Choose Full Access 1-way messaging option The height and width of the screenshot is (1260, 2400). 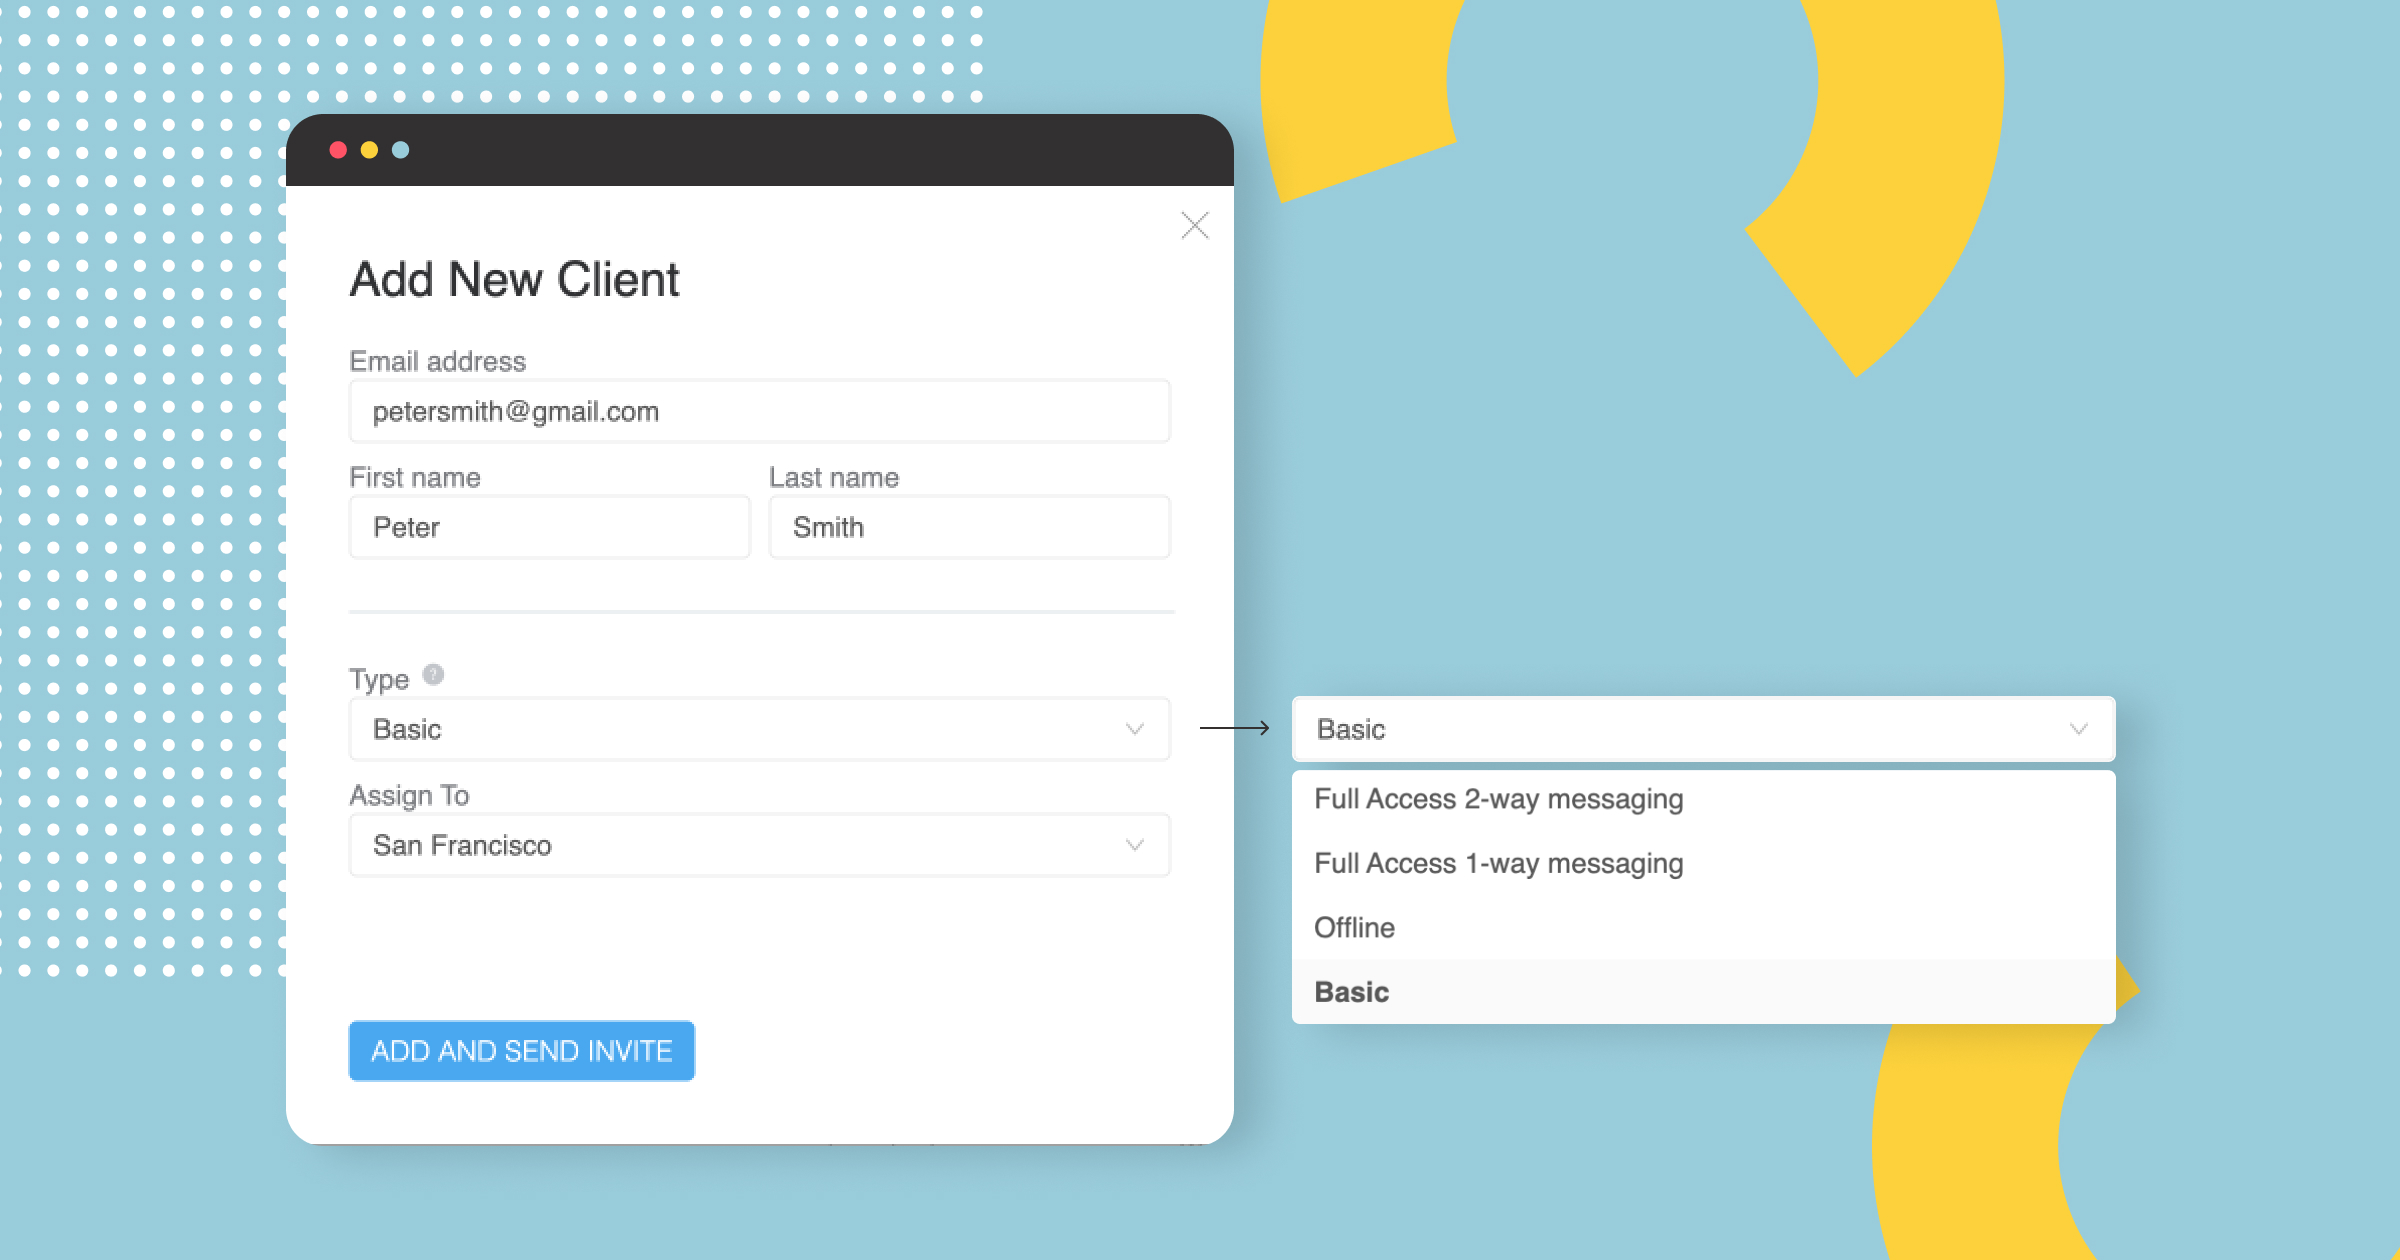[x=1498, y=863]
